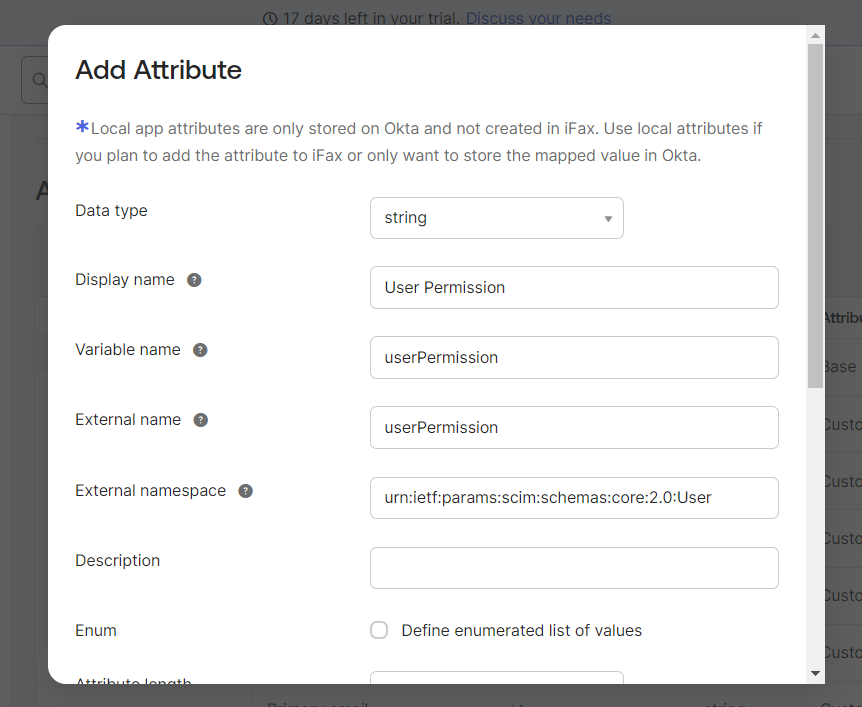The width and height of the screenshot is (862, 707).
Task: Open the Display name help tooltip icon
Action: pyautogui.click(x=194, y=280)
